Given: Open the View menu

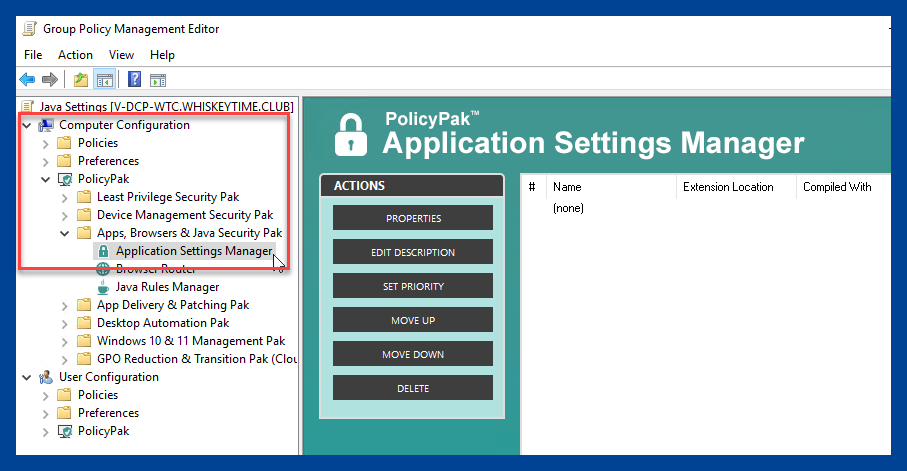Looking at the screenshot, I should 121,55.
